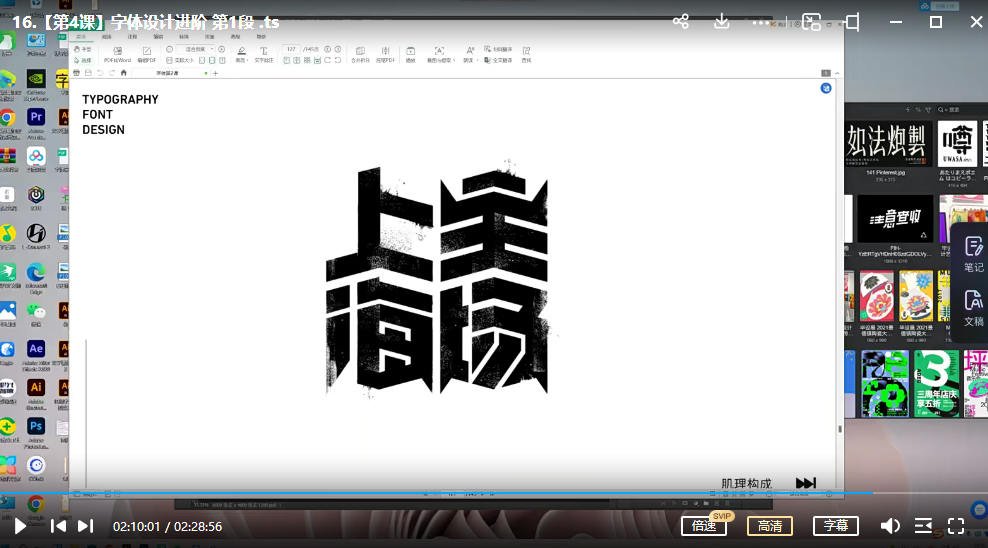Play the paused video
Viewport: 988px width, 548px height.
click(x=20, y=526)
